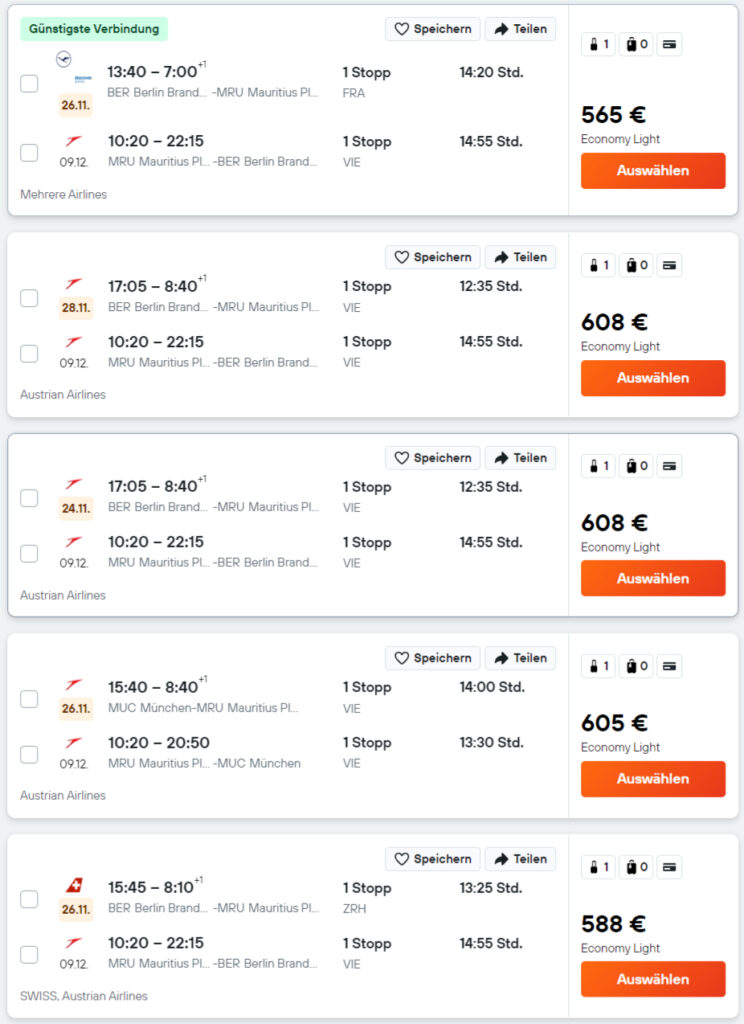Click the Austrian logo on the MUC 15:40 flight
Image resolution: width=744 pixels, height=1024 pixels.
(x=74, y=685)
